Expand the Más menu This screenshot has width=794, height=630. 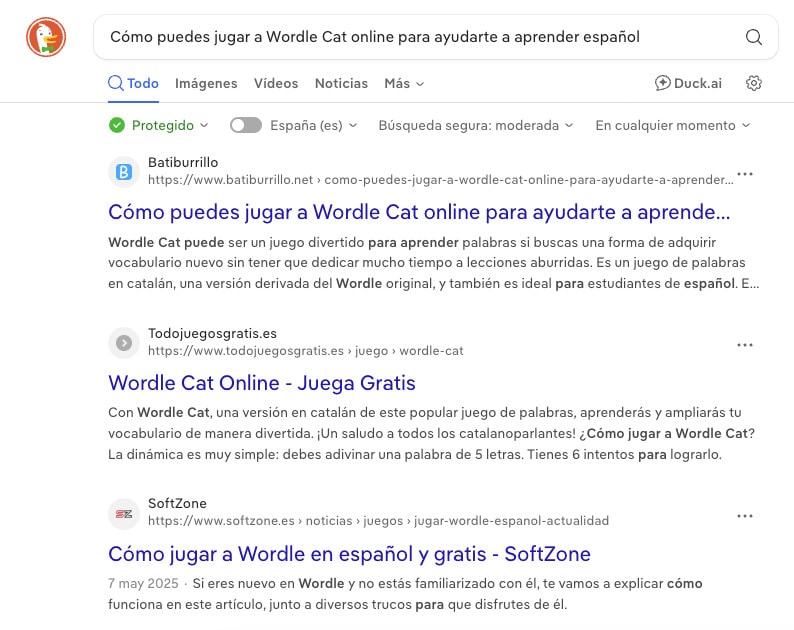coord(404,83)
